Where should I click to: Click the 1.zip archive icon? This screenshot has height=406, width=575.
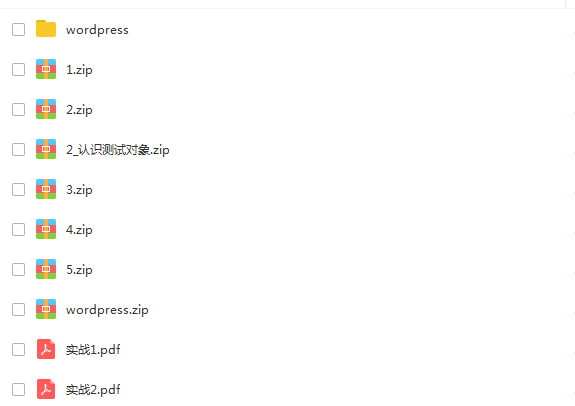[46, 69]
